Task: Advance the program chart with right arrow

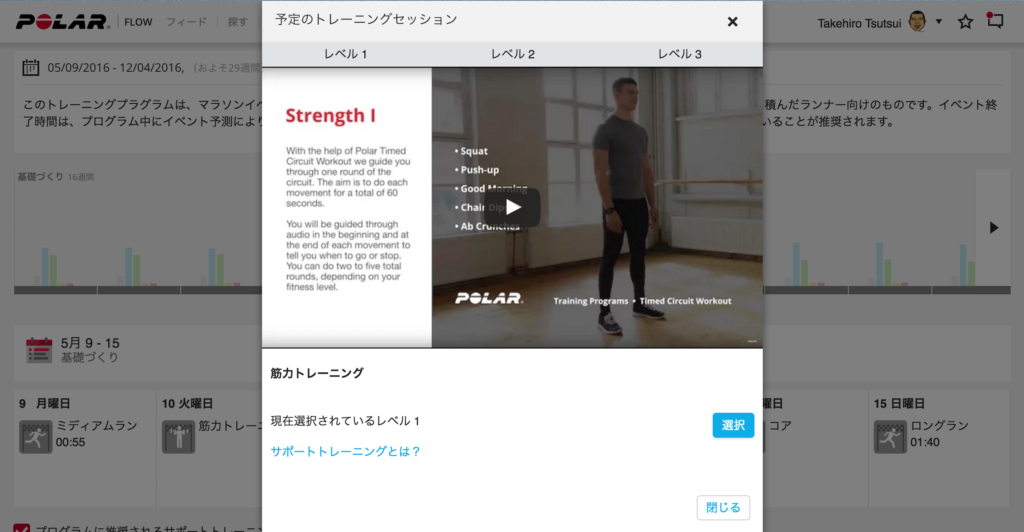Action: coord(993,227)
